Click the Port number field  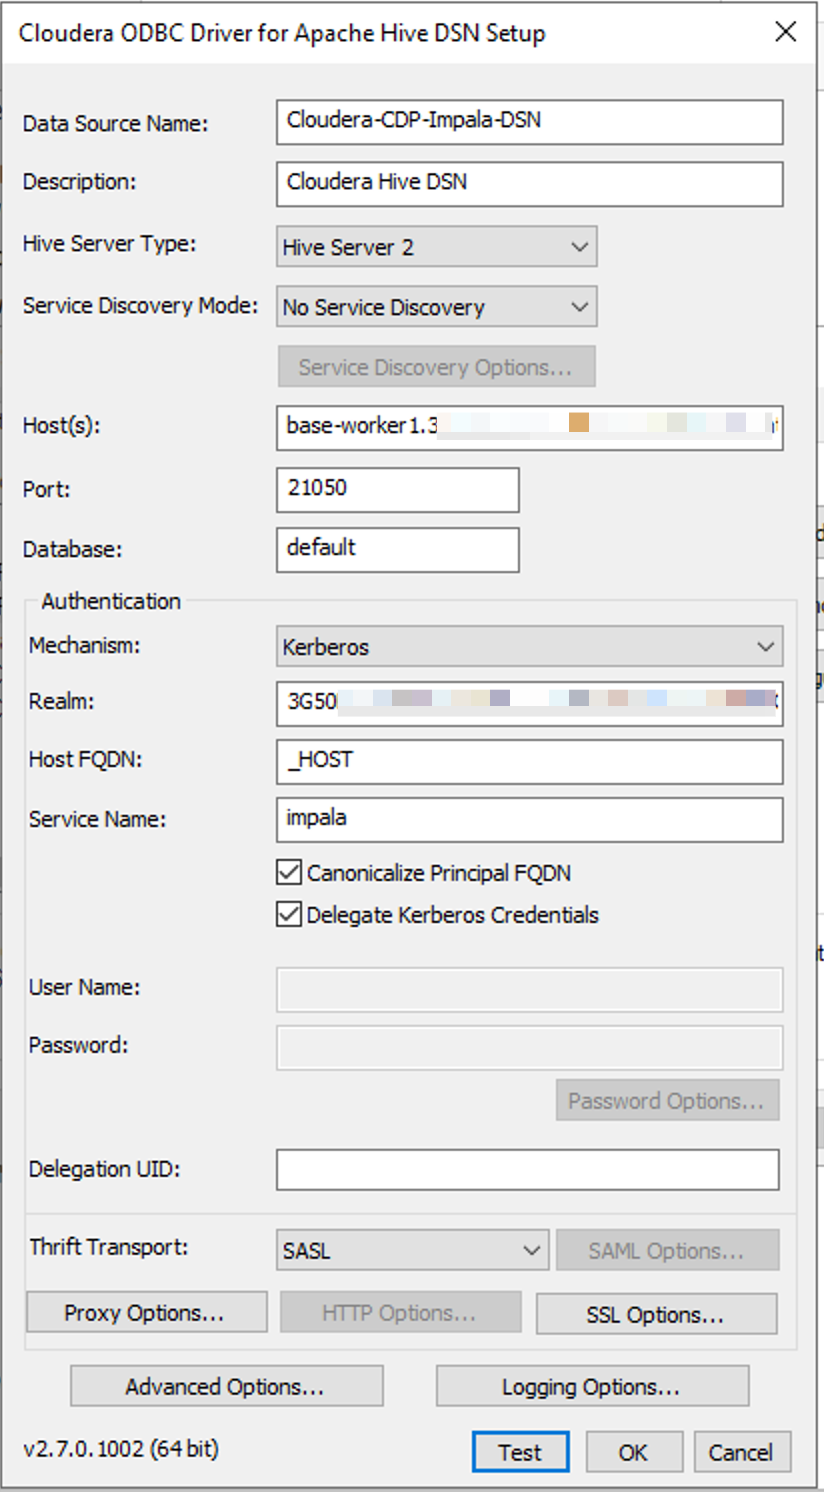pos(397,489)
